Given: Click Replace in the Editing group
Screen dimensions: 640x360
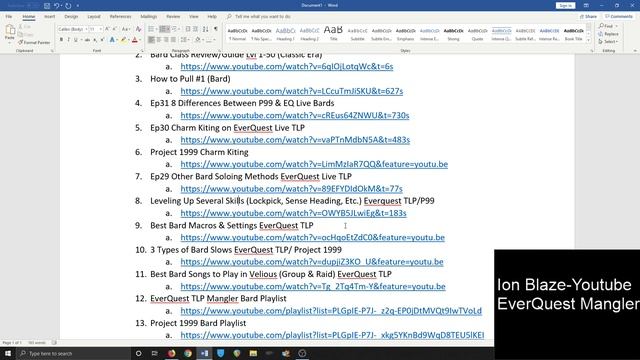Looking at the screenshot, I should click(x=608, y=34).
